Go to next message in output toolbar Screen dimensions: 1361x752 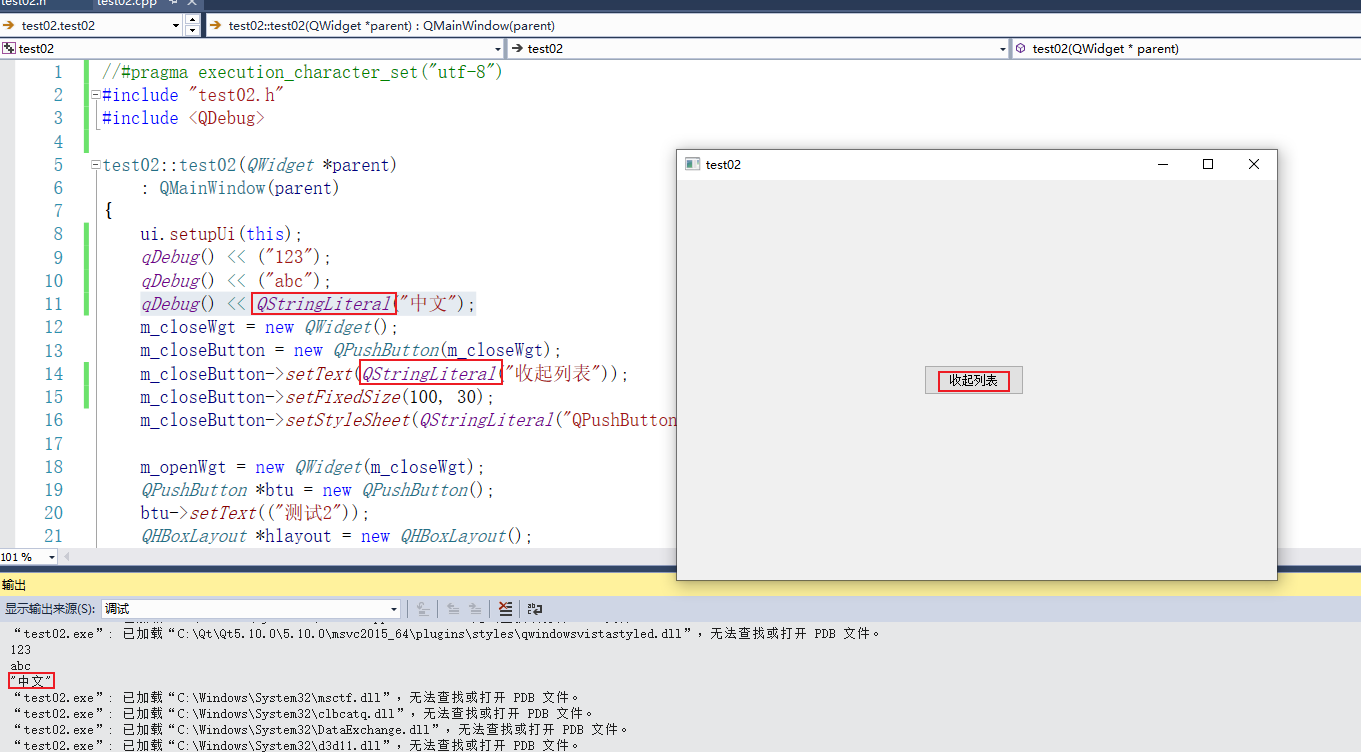[476, 608]
